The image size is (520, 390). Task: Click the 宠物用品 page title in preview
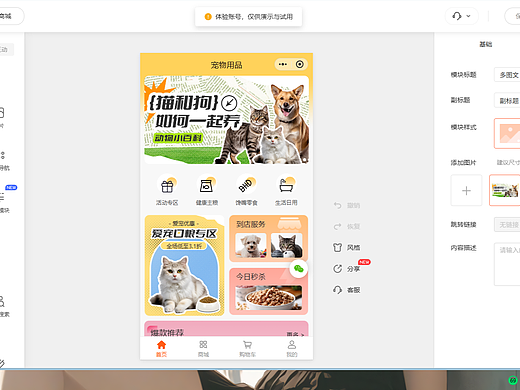pyautogui.click(x=226, y=65)
